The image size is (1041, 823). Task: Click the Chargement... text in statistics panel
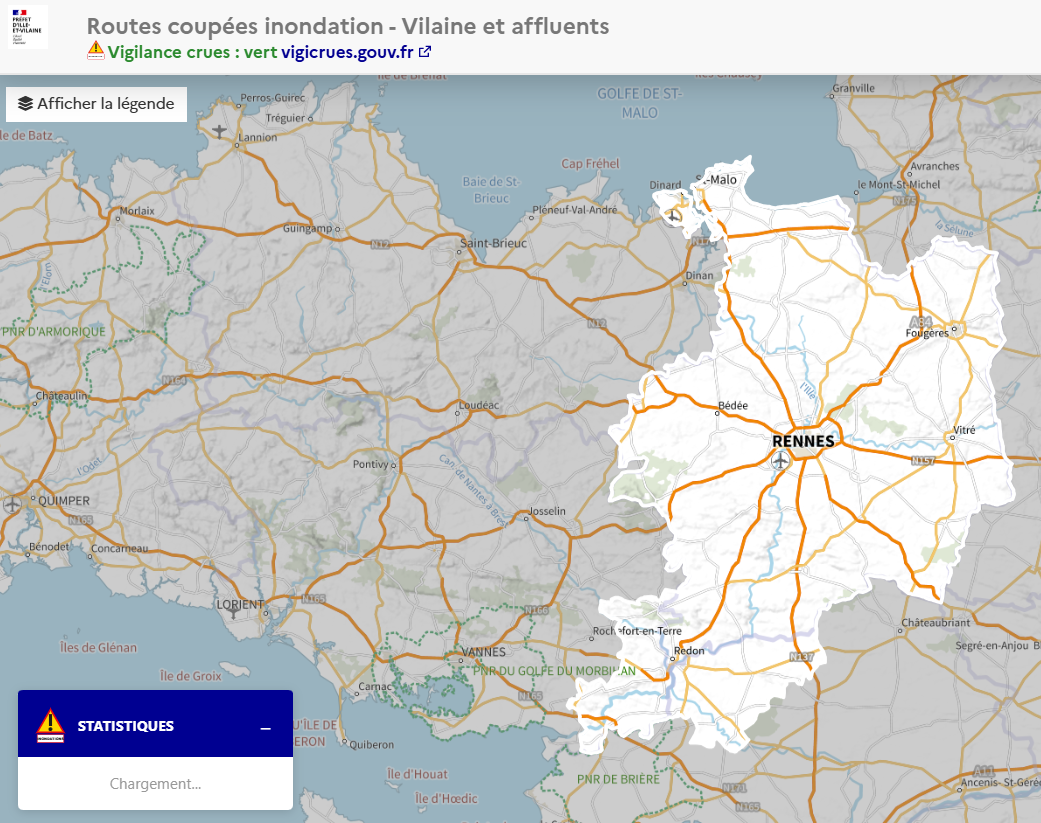pyautogui.click(x=155, y=784)
